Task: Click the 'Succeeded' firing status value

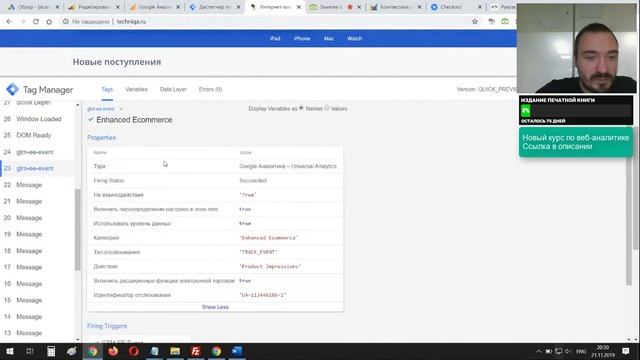Action: tap(253, 180)
